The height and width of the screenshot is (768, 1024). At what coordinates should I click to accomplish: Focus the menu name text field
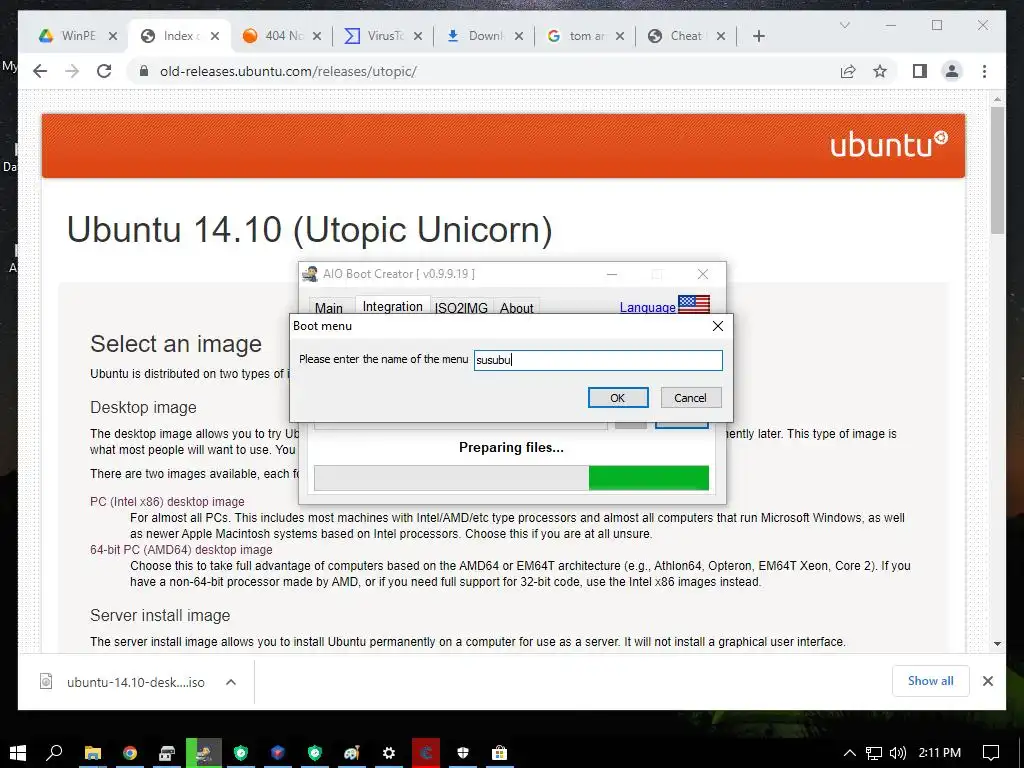click(x=598, y=360)
